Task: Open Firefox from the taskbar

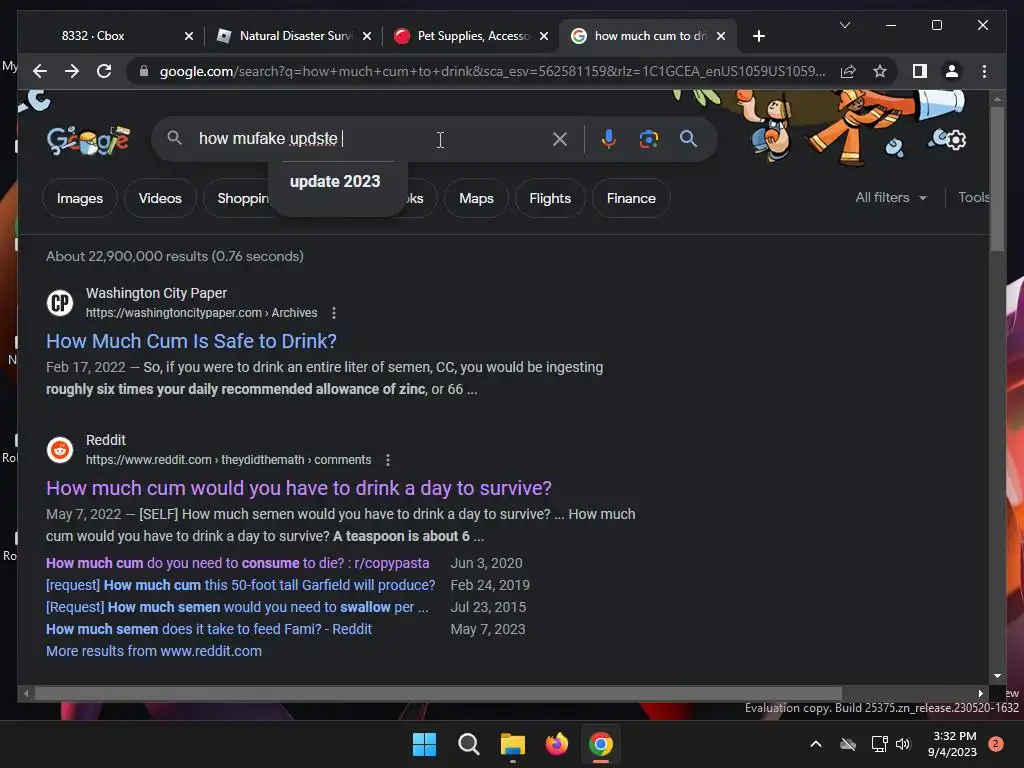Action: click(556, 744)
